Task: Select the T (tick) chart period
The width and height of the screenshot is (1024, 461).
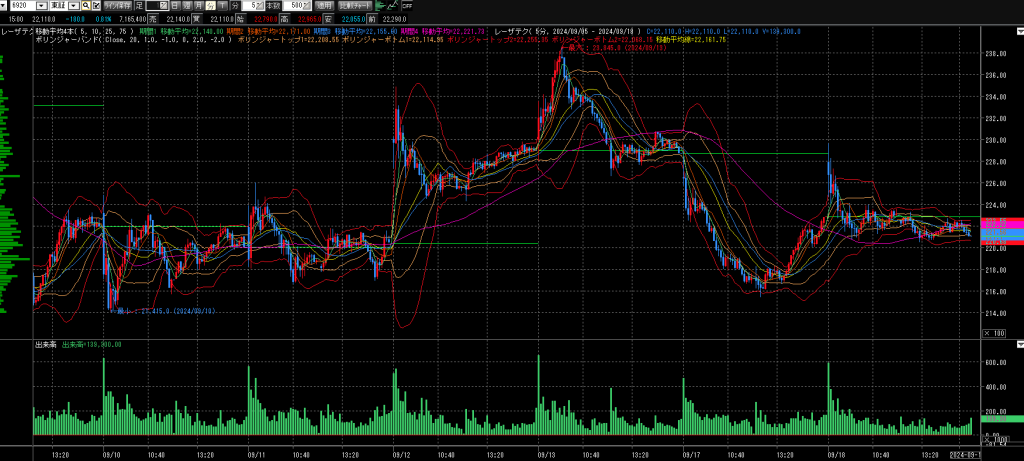Action: [222, 6]
